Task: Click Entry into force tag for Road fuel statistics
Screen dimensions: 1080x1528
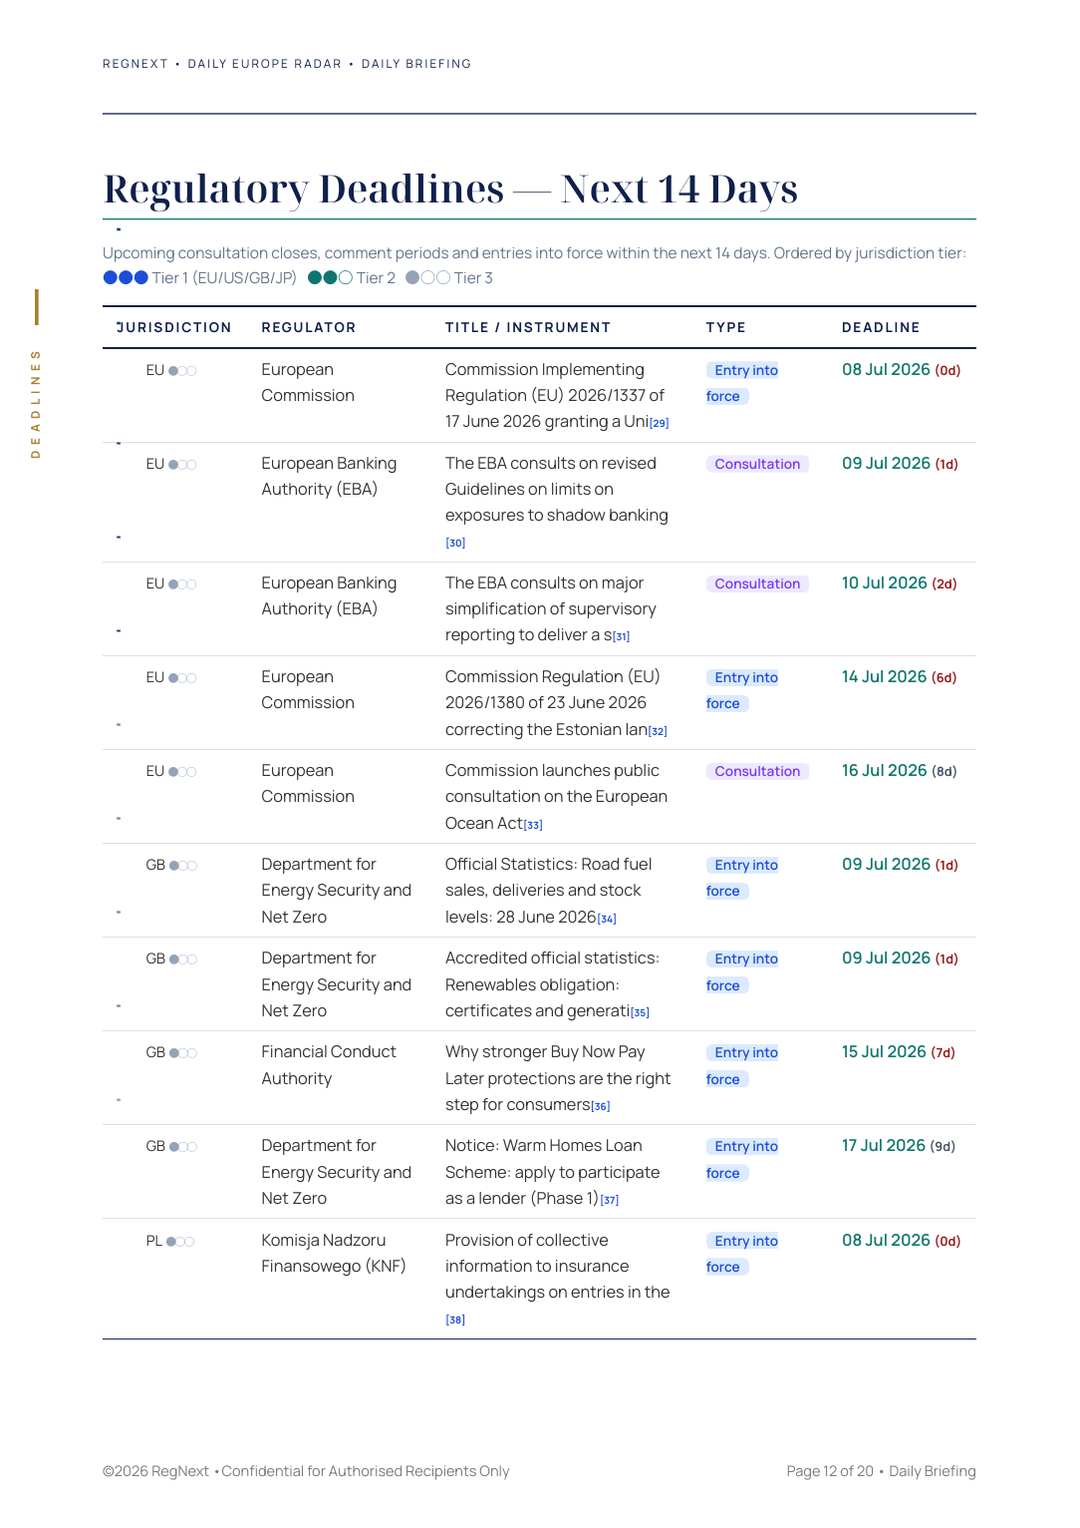Action: point(742,878)
